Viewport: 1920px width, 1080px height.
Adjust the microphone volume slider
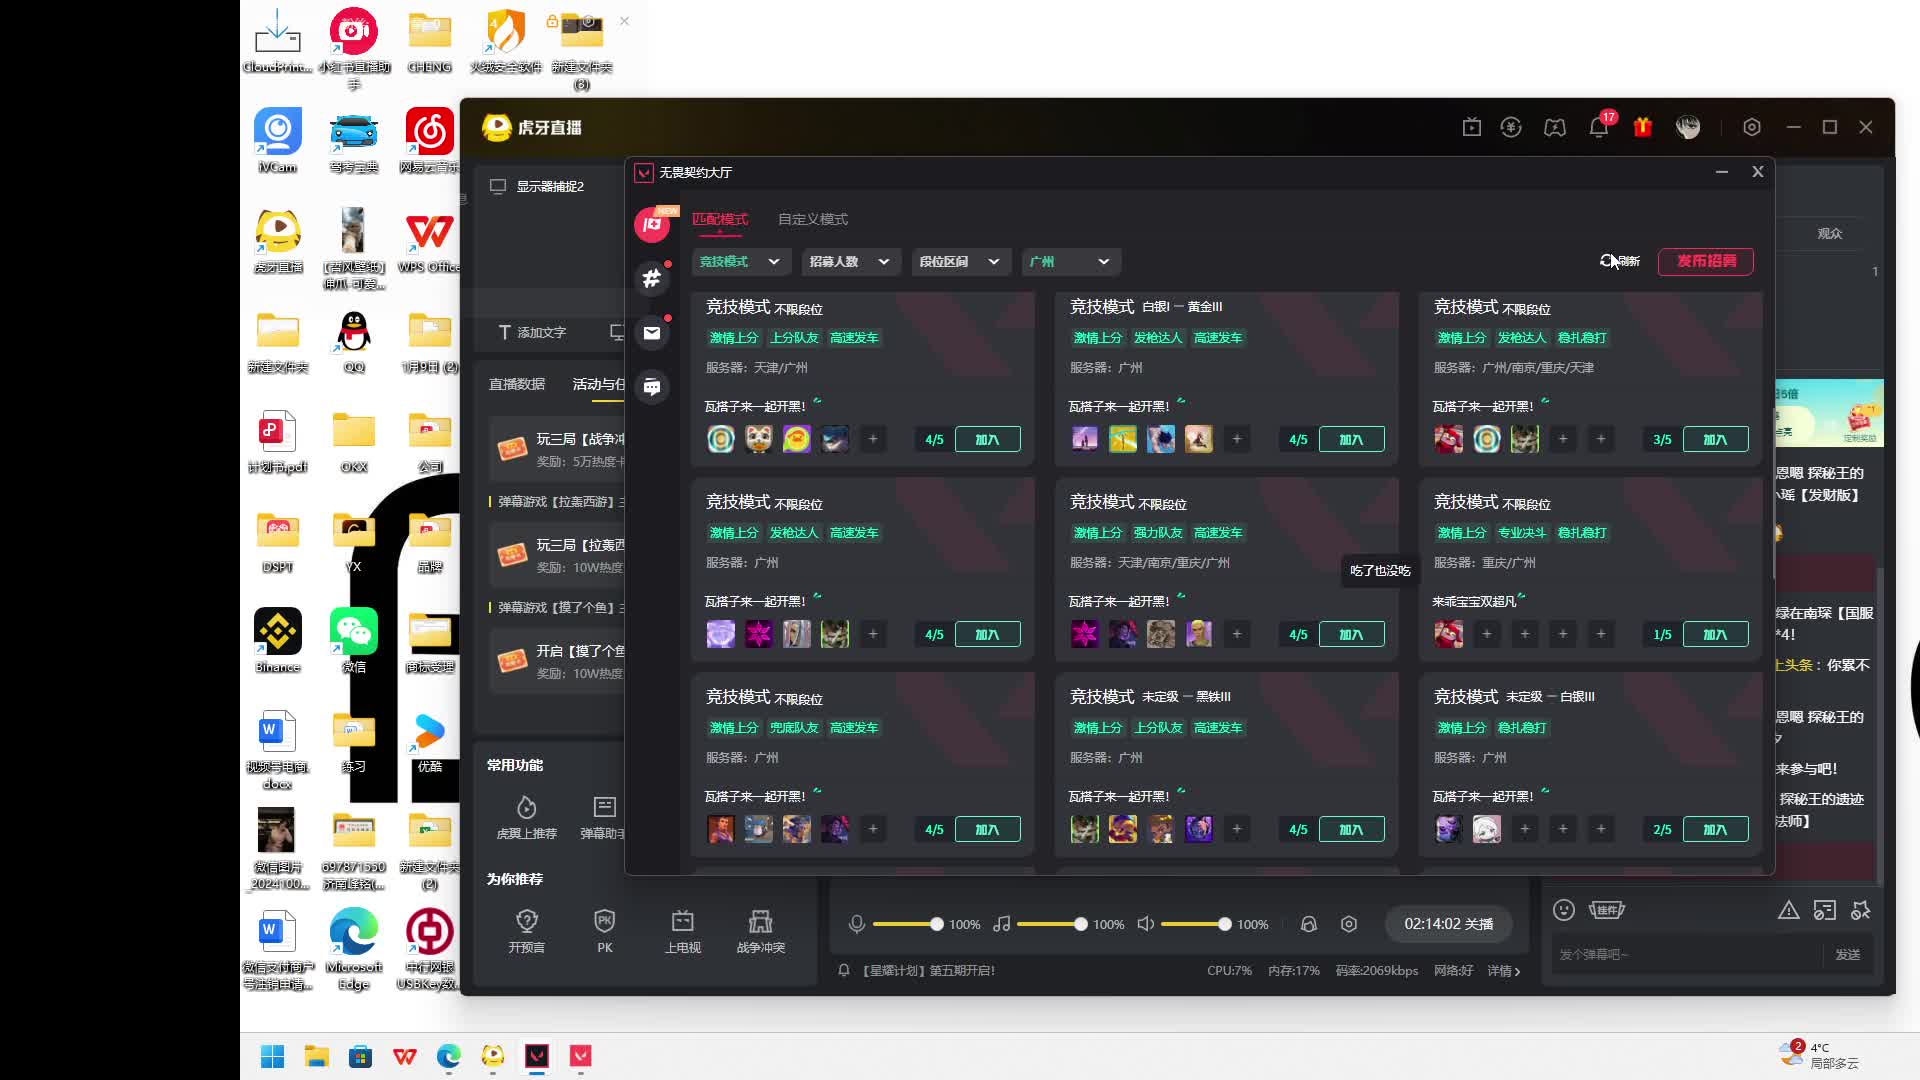(936, 924)
